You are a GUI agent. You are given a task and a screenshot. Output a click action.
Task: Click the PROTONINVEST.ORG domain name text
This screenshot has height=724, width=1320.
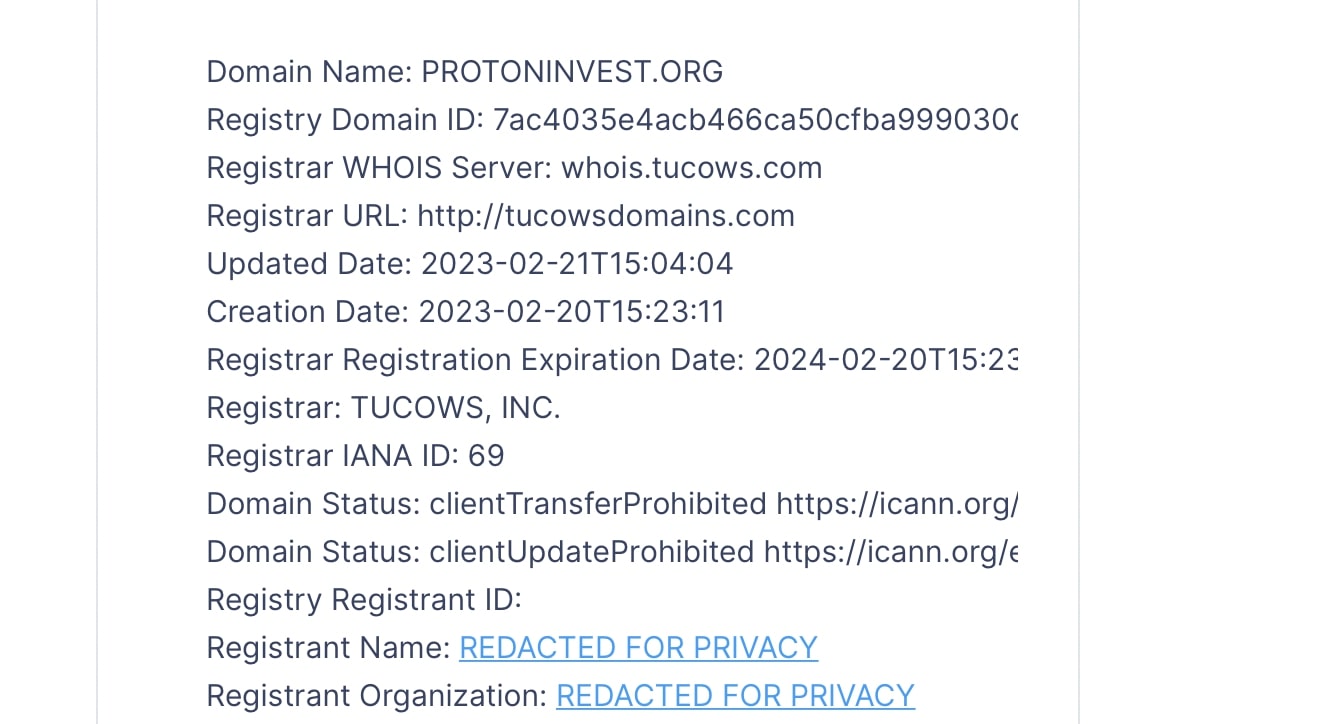[572, 72]
